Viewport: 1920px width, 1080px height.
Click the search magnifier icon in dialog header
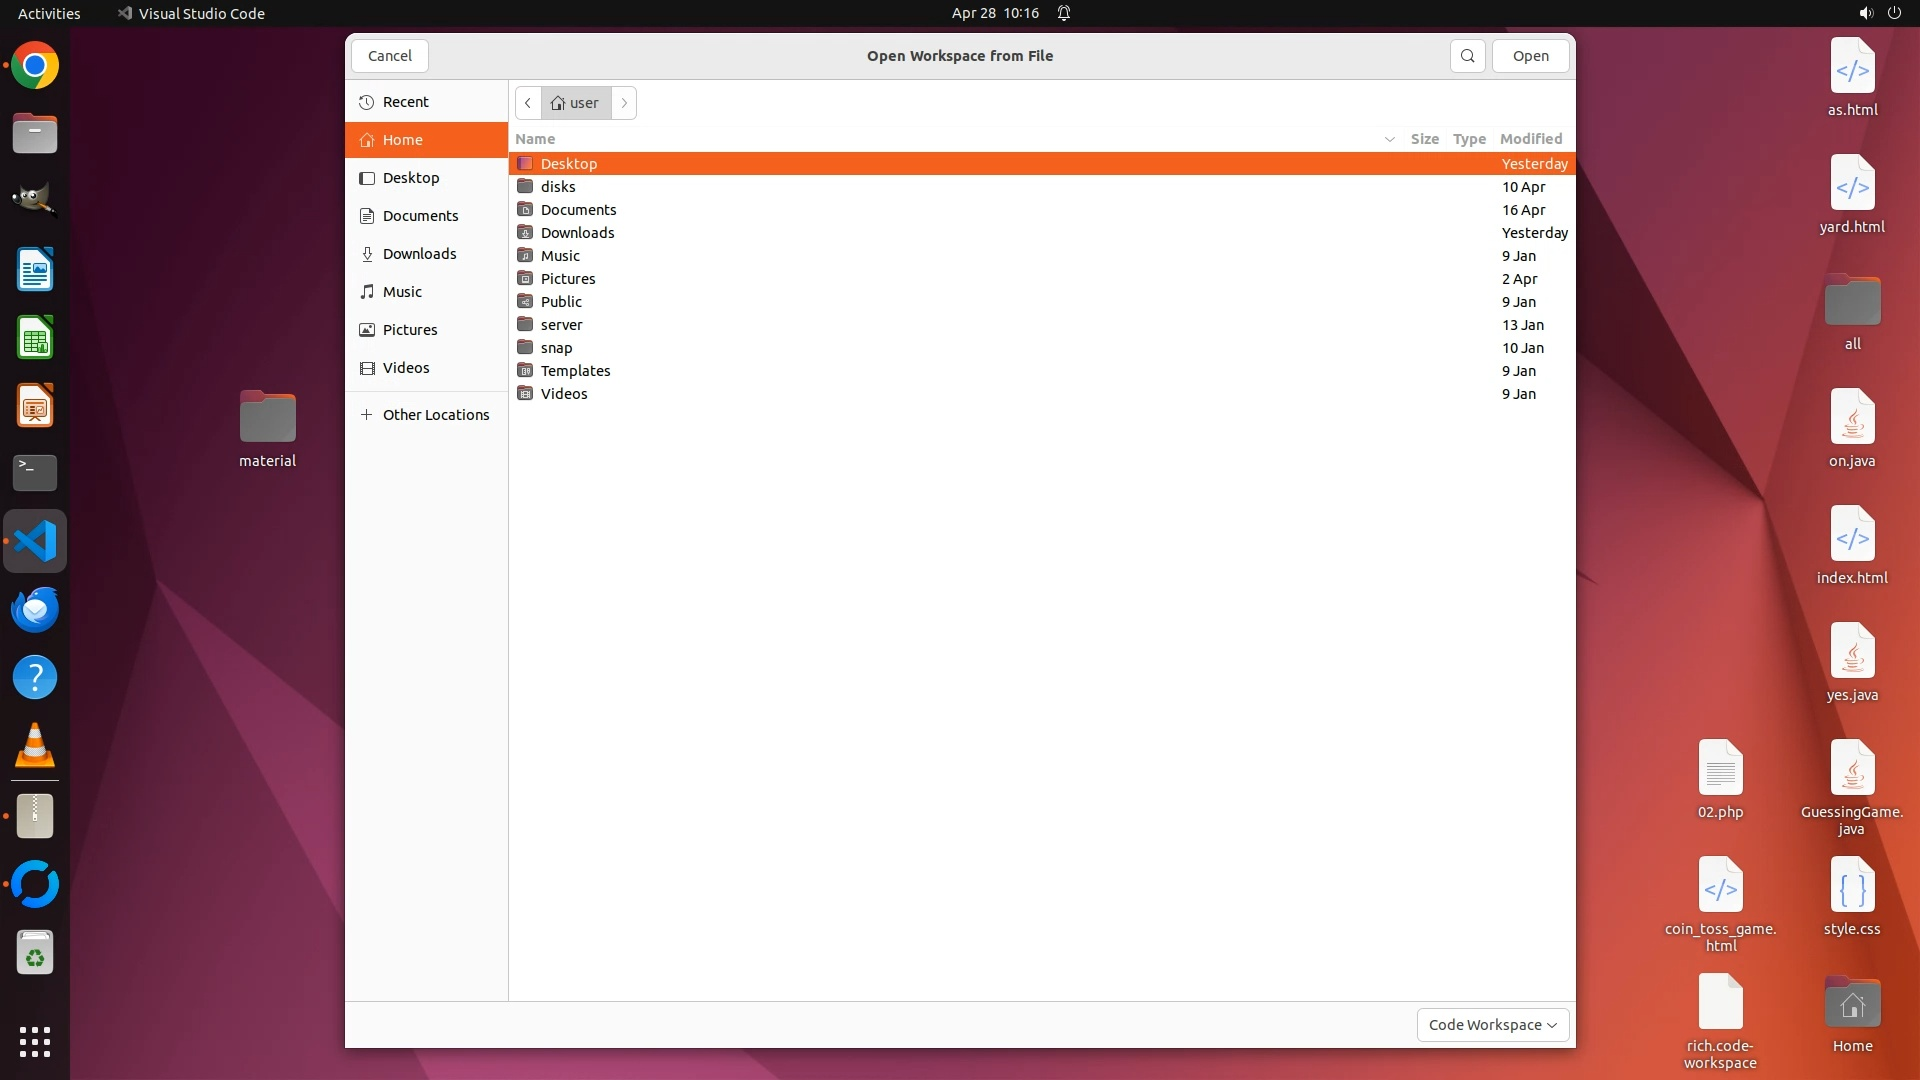[1467, 56]
